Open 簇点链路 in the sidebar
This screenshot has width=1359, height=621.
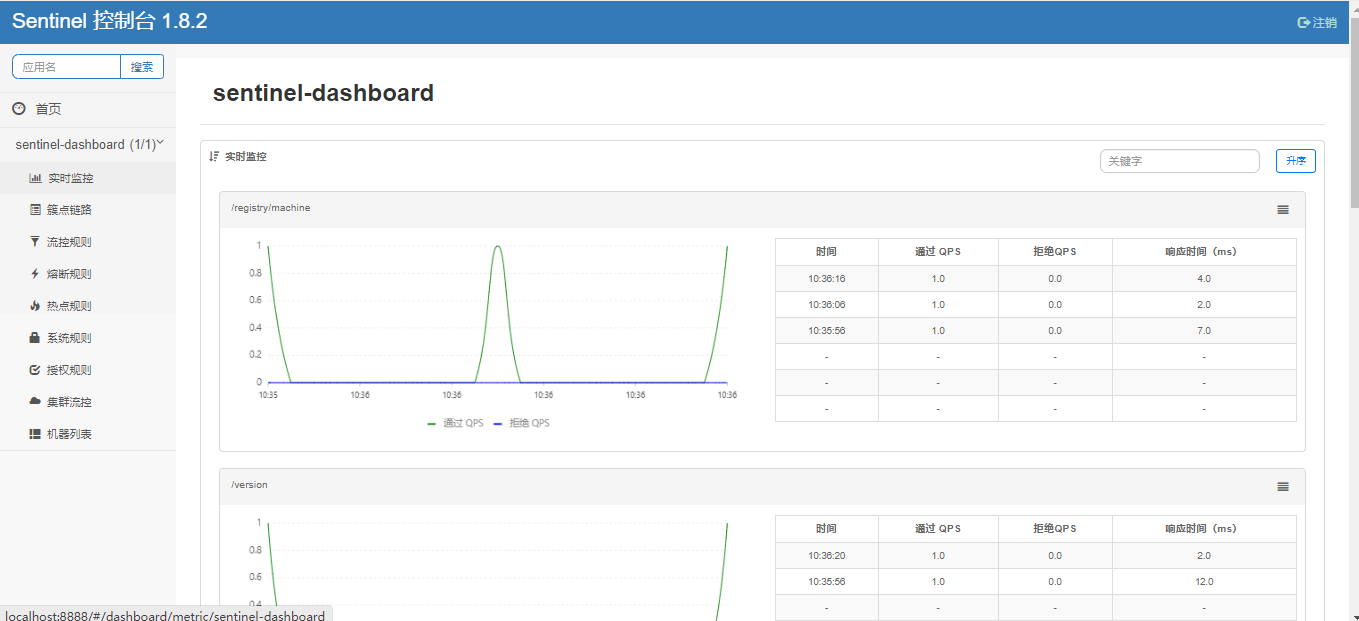(x=88, y=210)
